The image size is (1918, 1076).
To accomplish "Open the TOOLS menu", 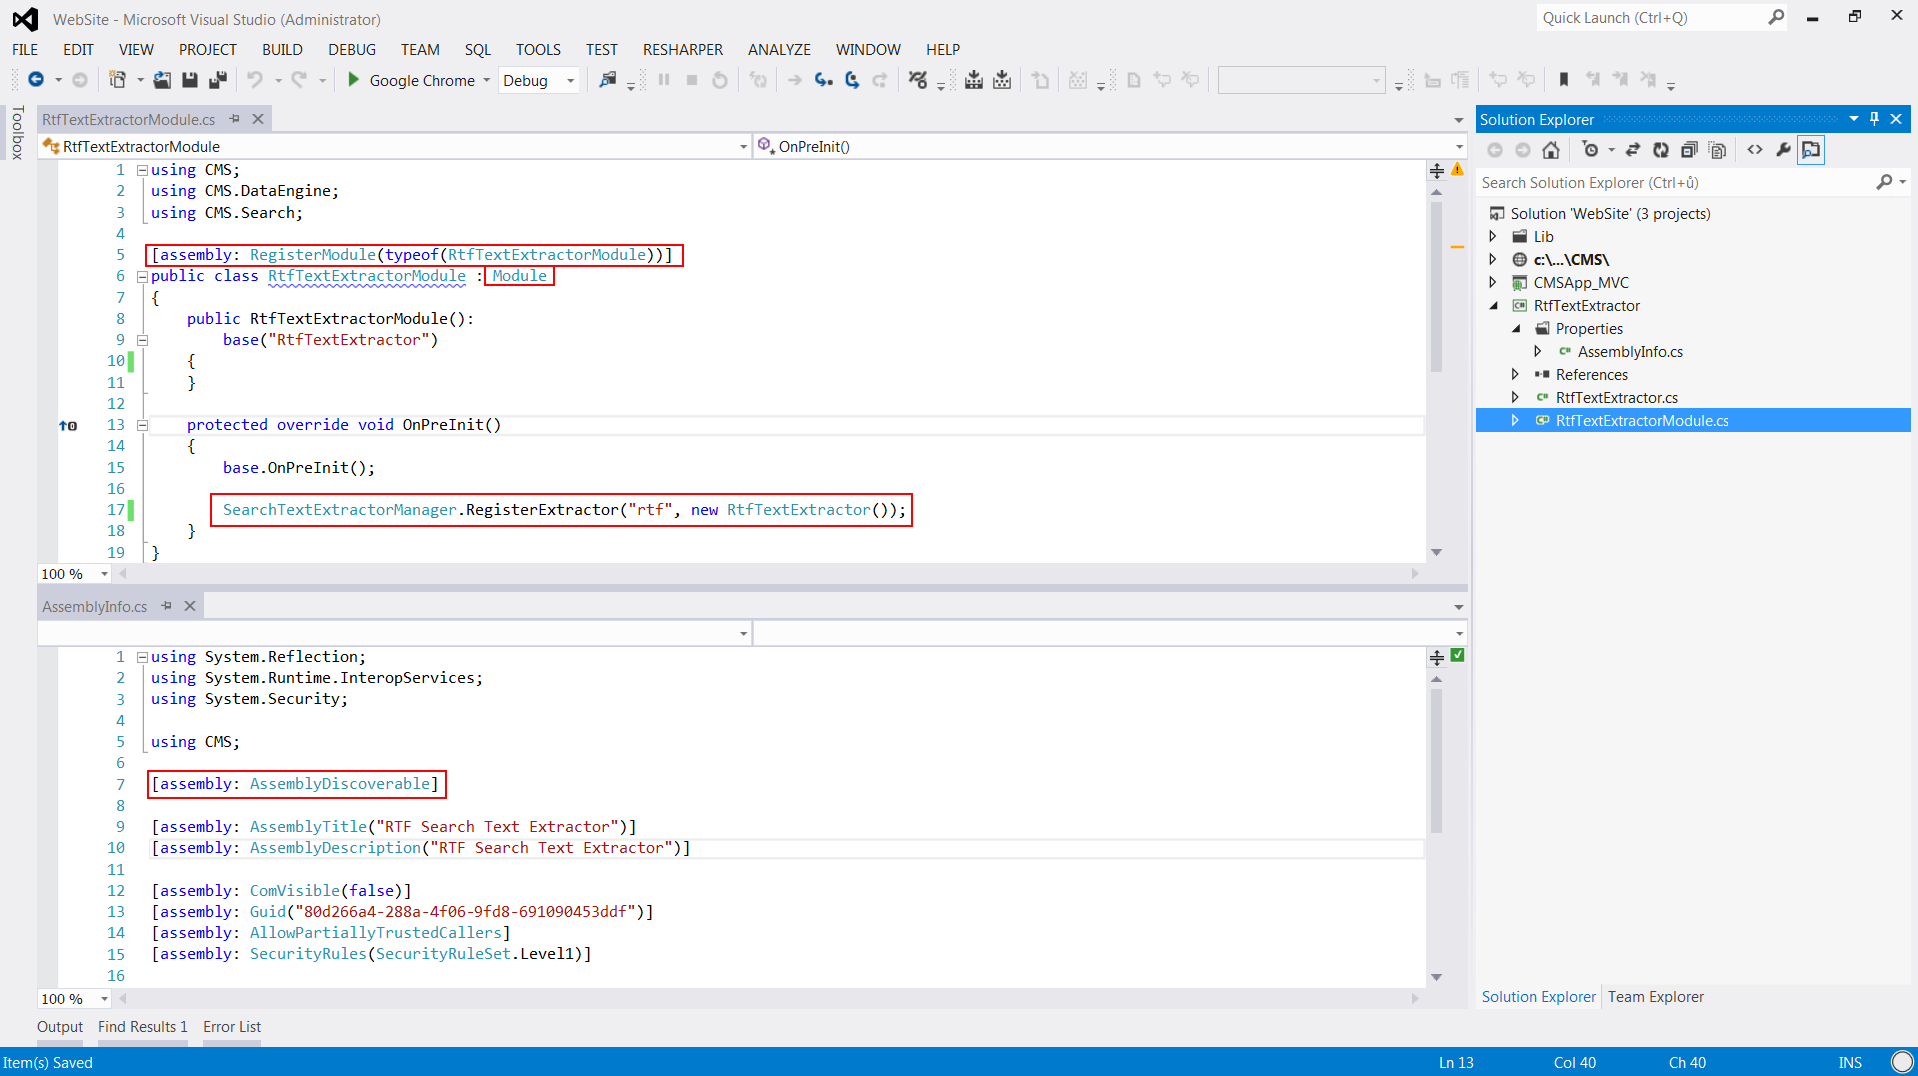I will click(538, 50).
